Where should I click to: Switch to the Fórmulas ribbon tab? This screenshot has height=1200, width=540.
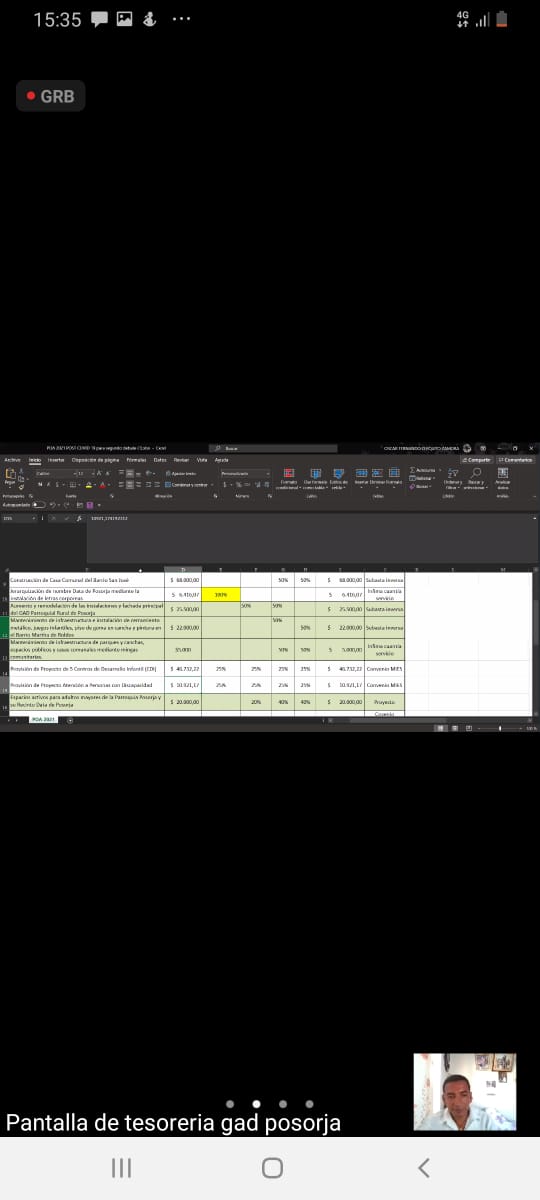coord(136,460)
